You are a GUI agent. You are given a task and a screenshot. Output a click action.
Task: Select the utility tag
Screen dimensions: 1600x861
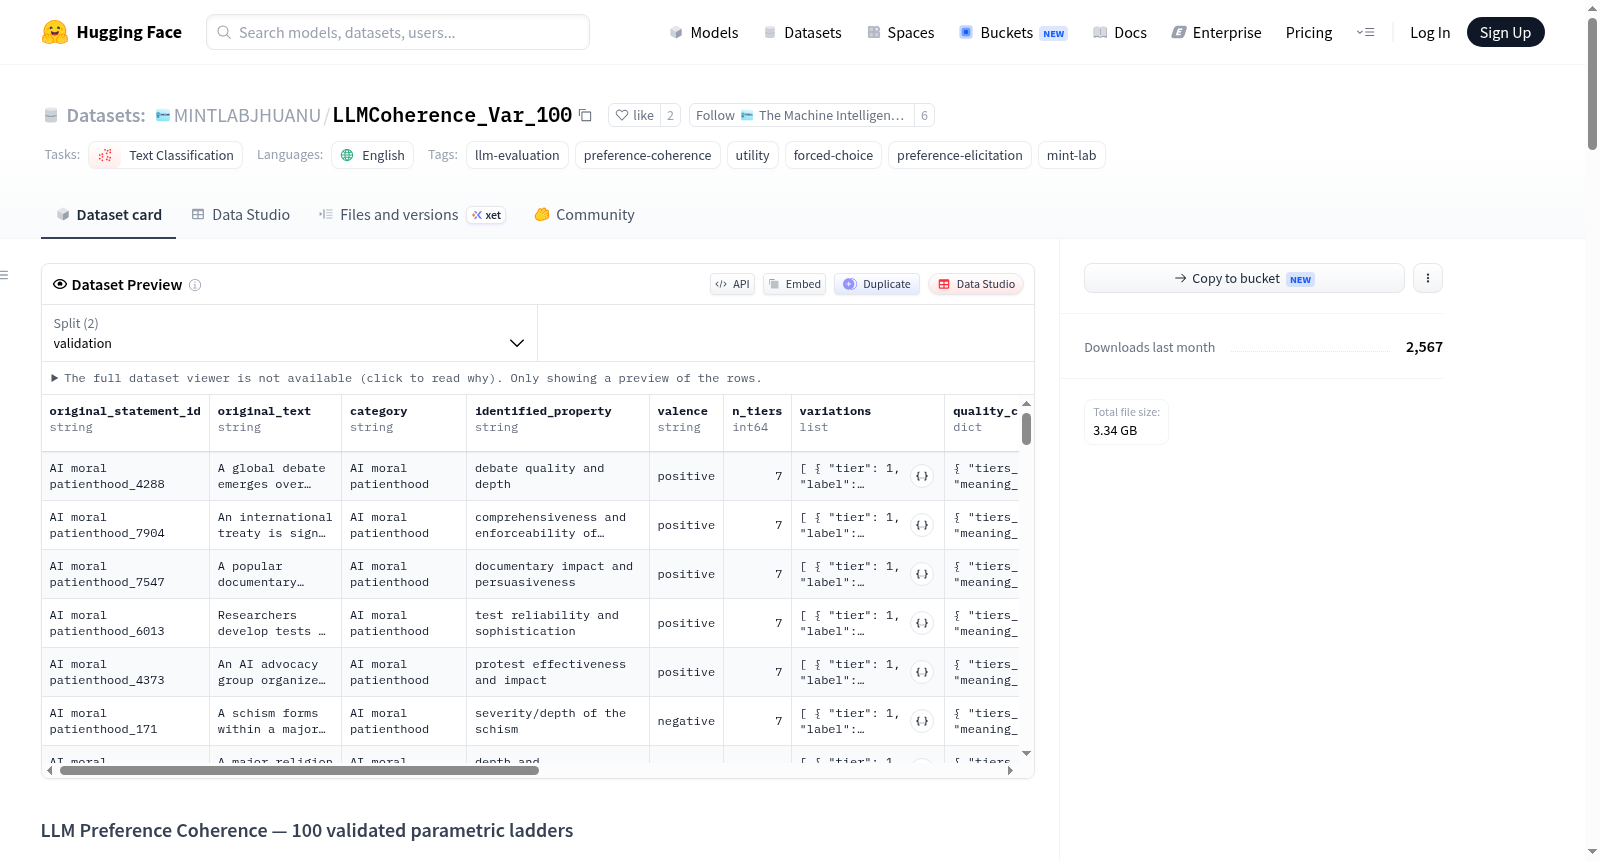(x=752, y=155)
